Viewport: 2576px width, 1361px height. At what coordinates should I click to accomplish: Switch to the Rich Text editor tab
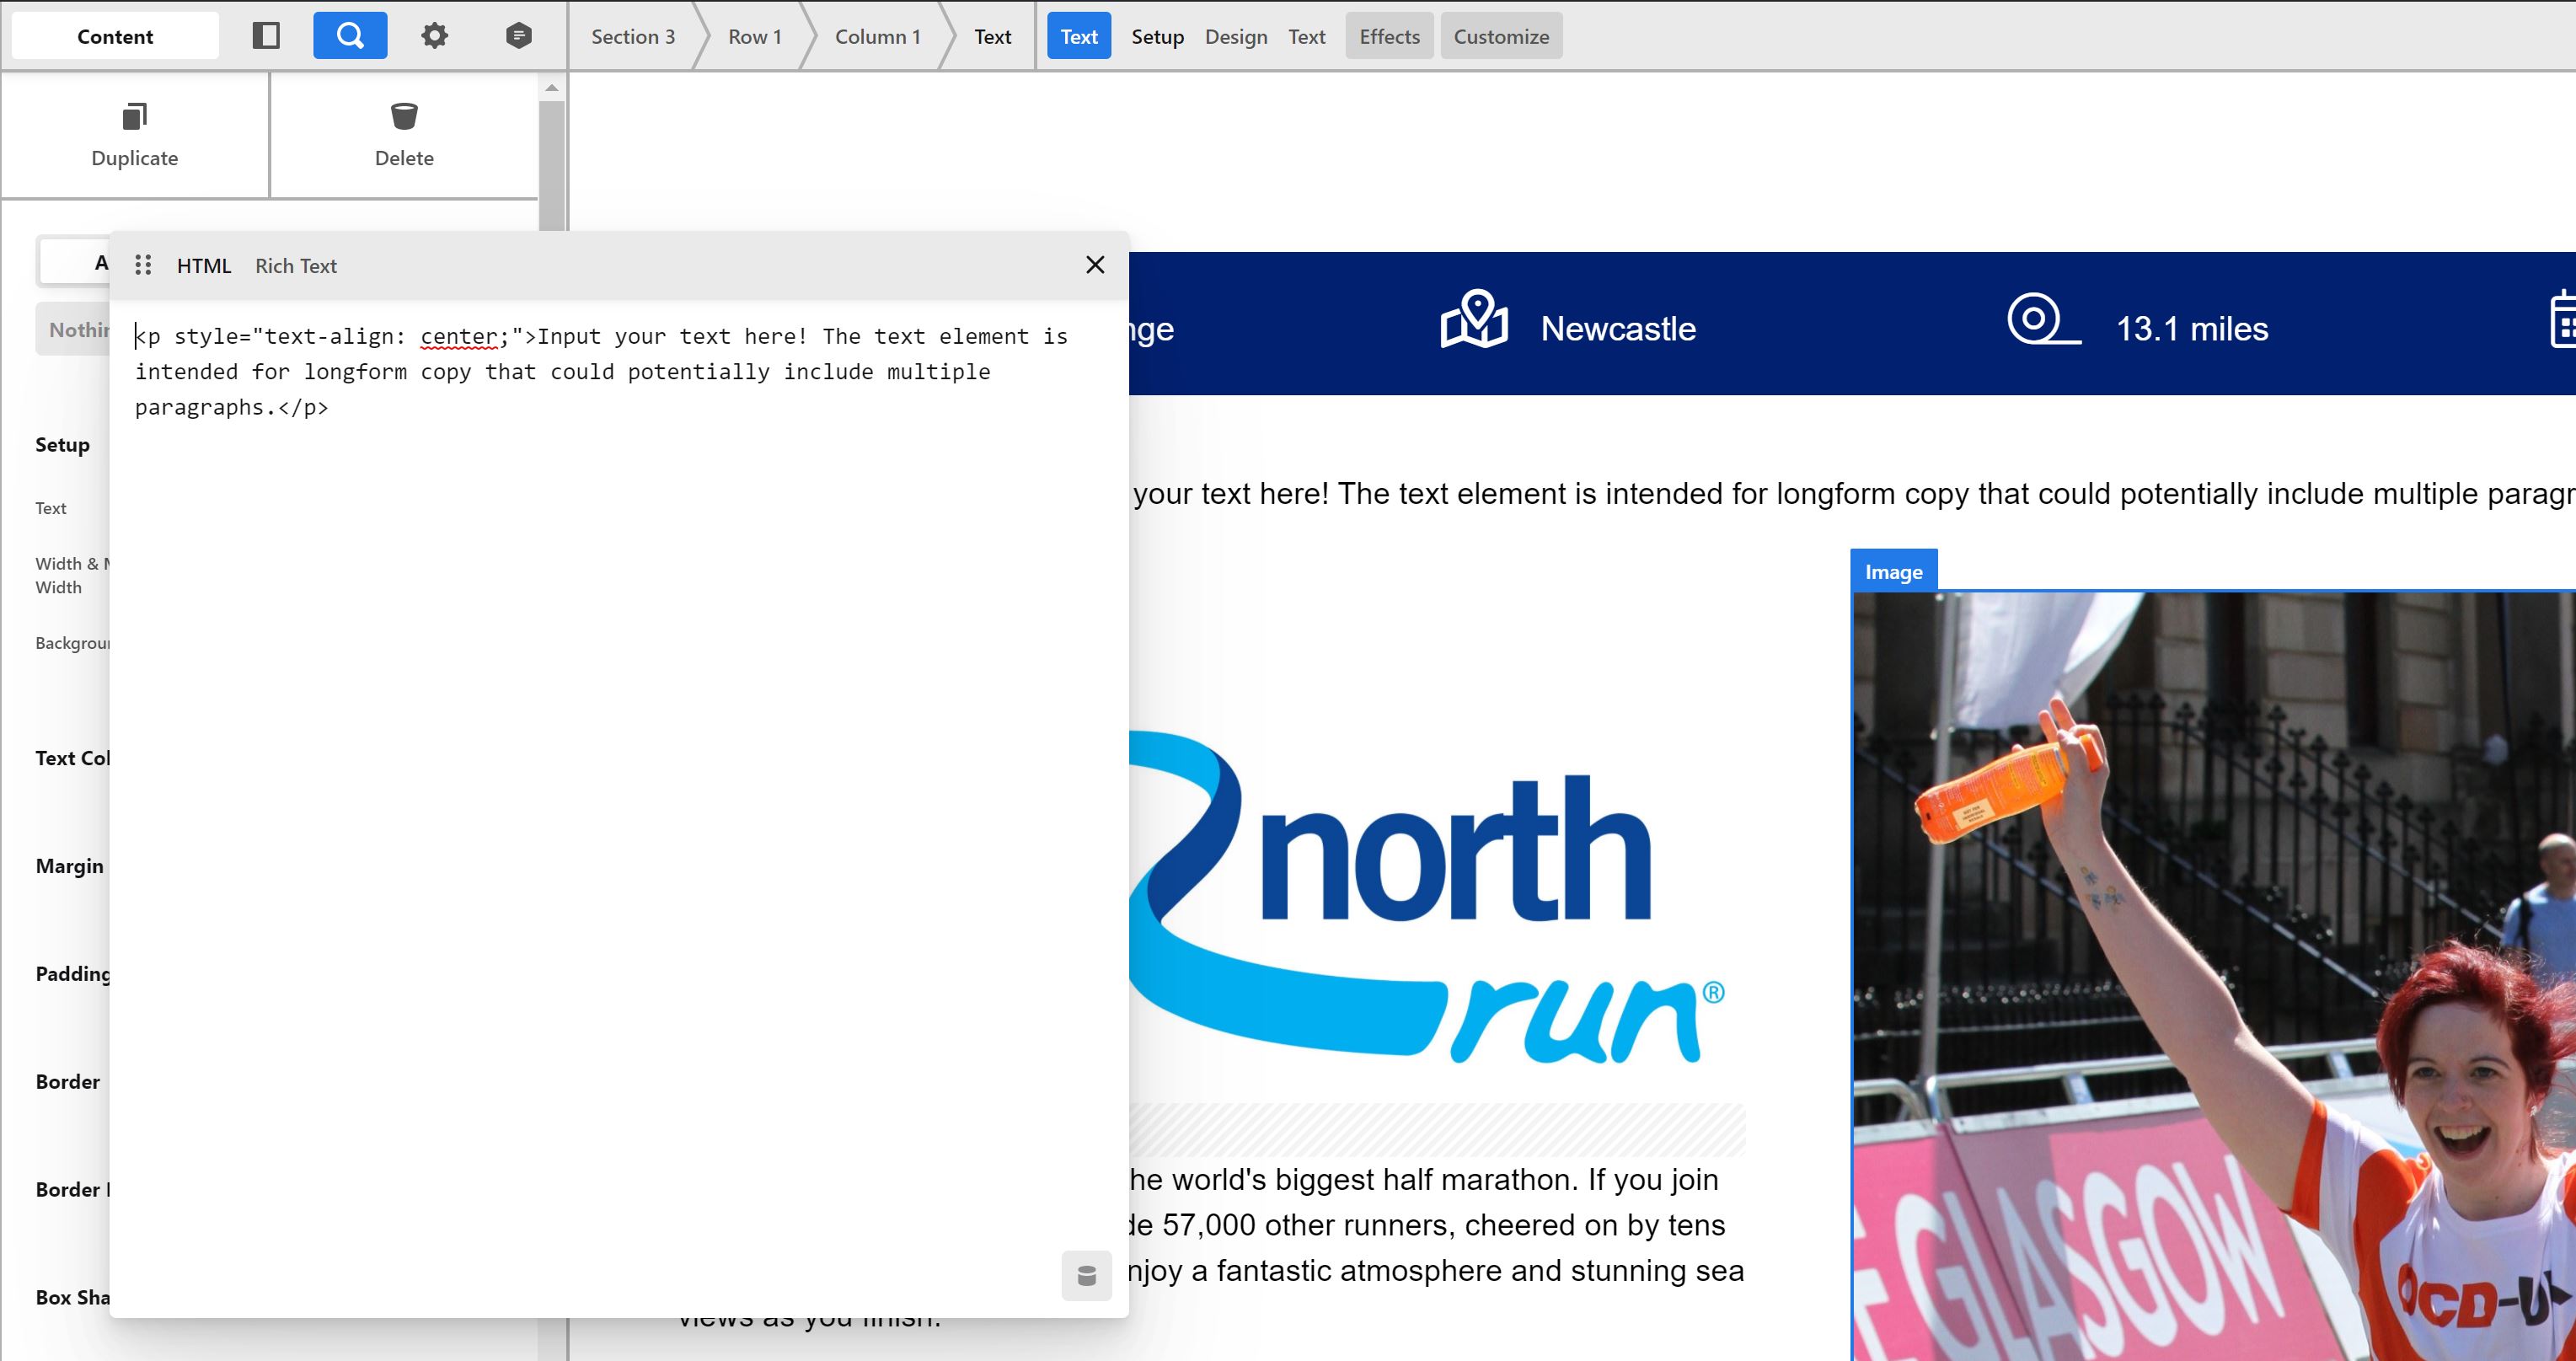tap(296, 266)
